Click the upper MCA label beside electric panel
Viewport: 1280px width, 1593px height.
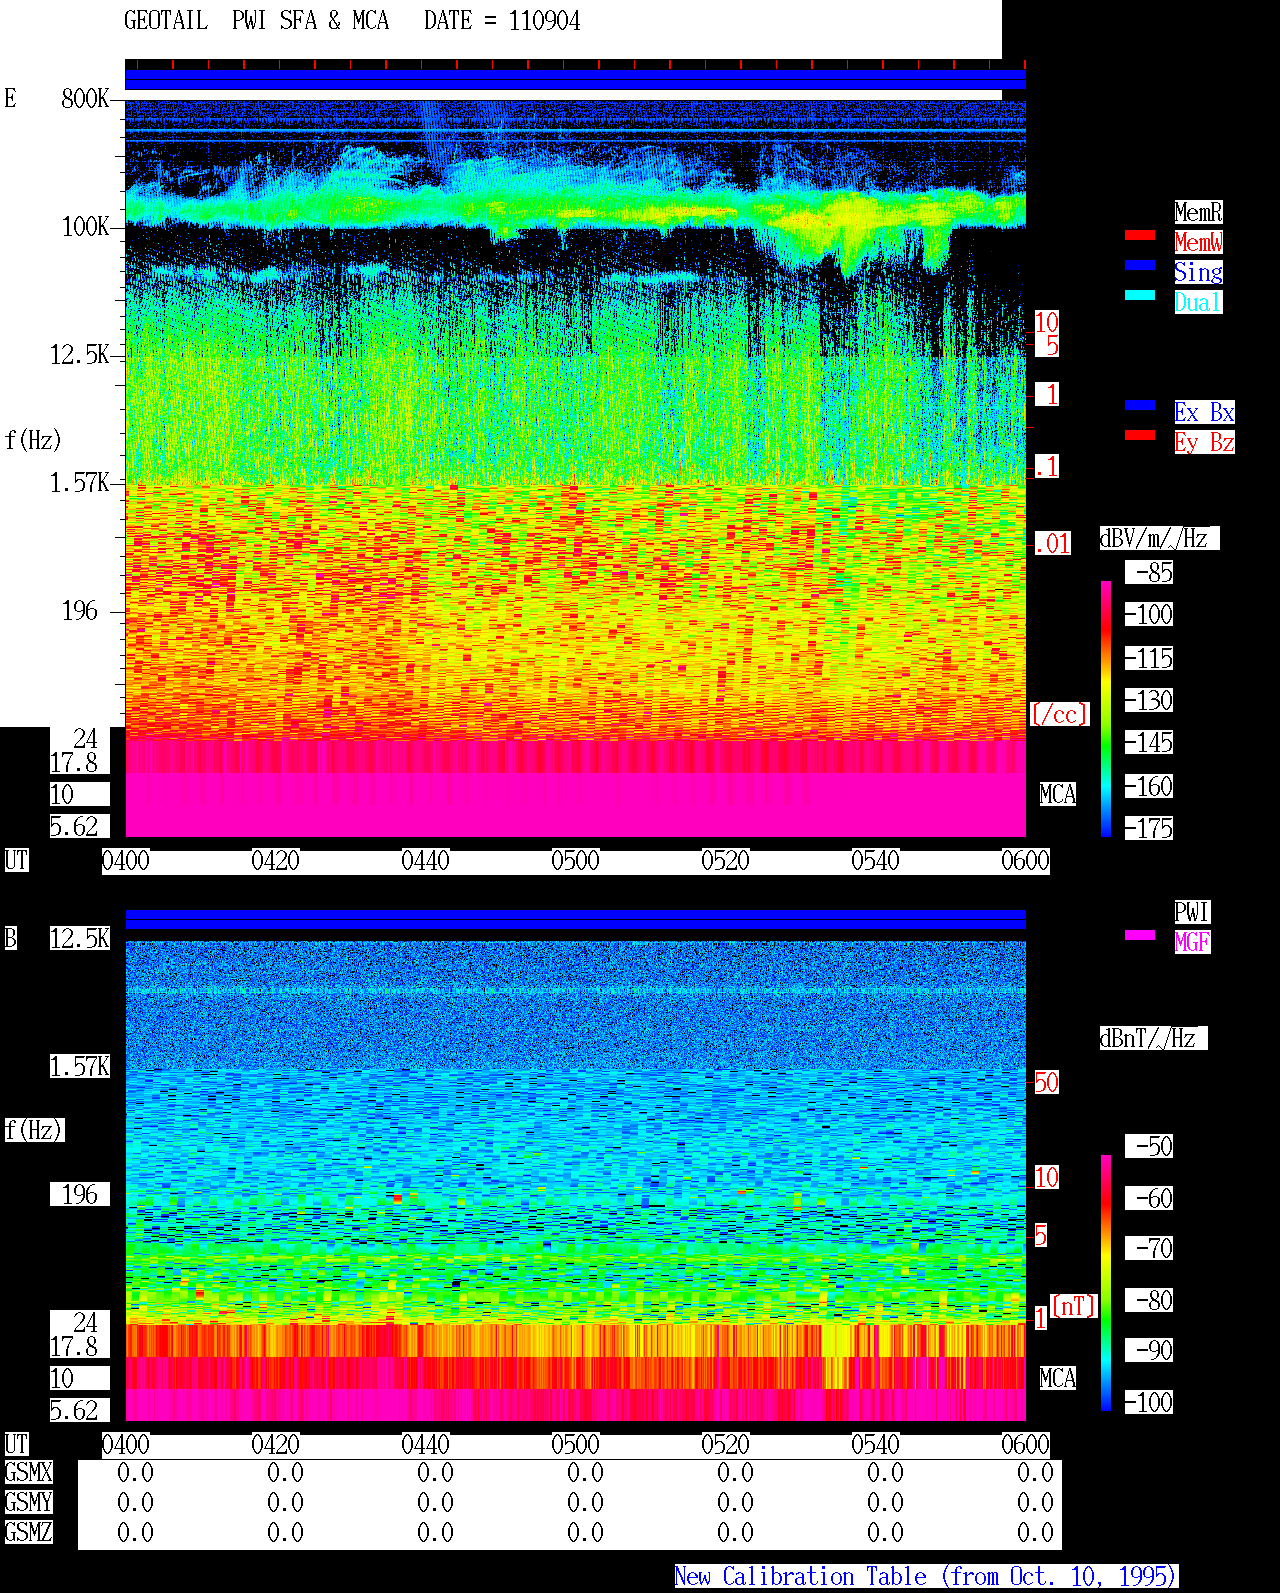click(x=1058, y=795)
